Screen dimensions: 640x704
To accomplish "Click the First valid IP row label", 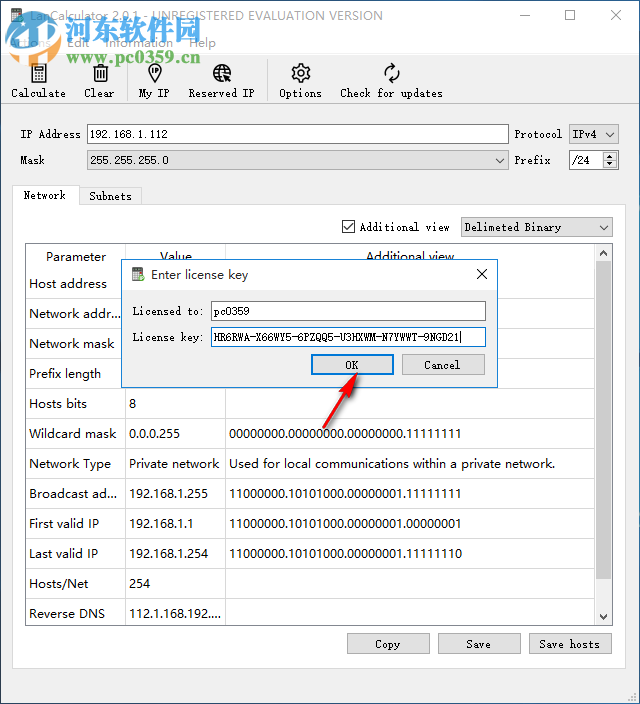I will coord(64,524).
